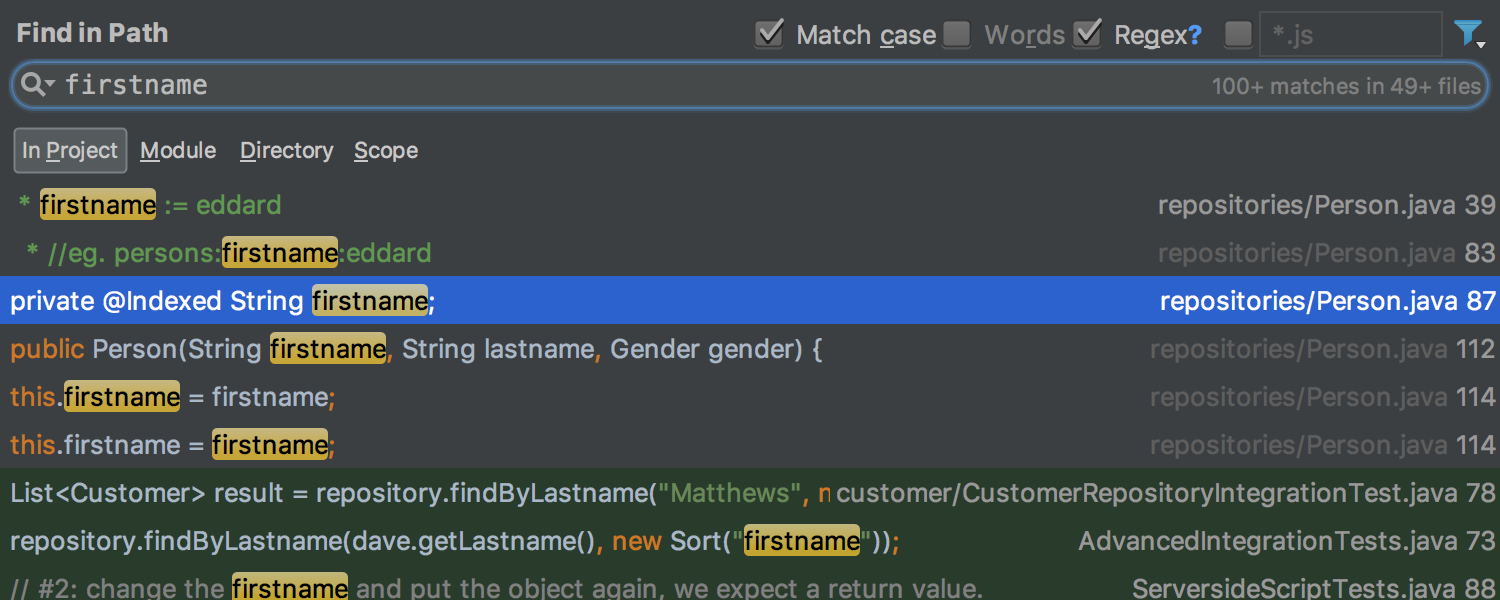Click 'repositories/Person.java 39' file path

(1327, 205)
